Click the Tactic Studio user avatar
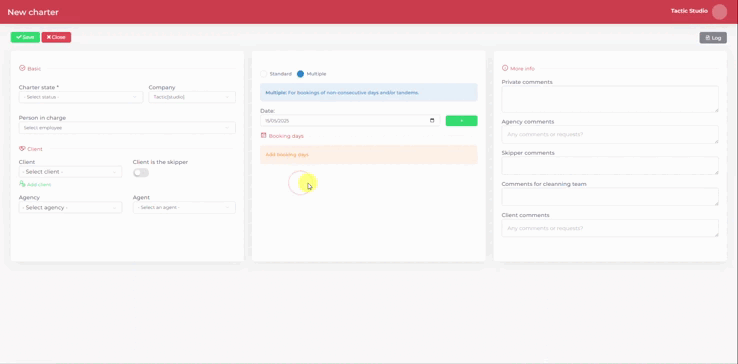Viewport: 738px width, 364px height. coord(719,12)
